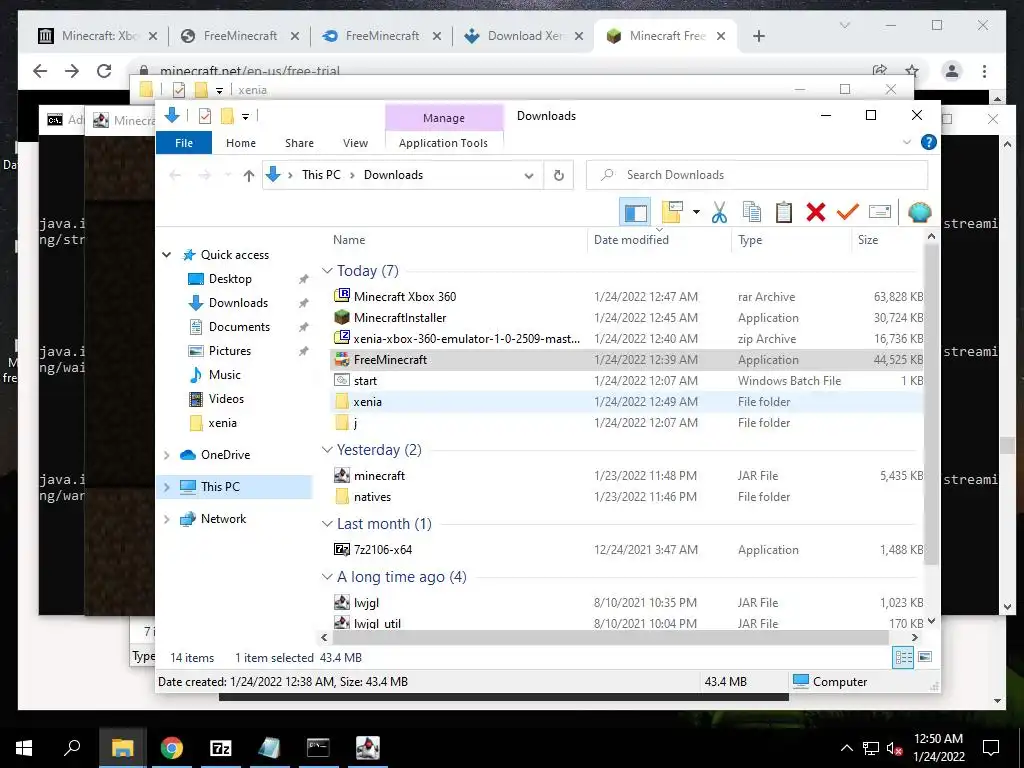Screen dimensions: 1024x768
Task: Open the File menu tab
Action: point(184,142)
